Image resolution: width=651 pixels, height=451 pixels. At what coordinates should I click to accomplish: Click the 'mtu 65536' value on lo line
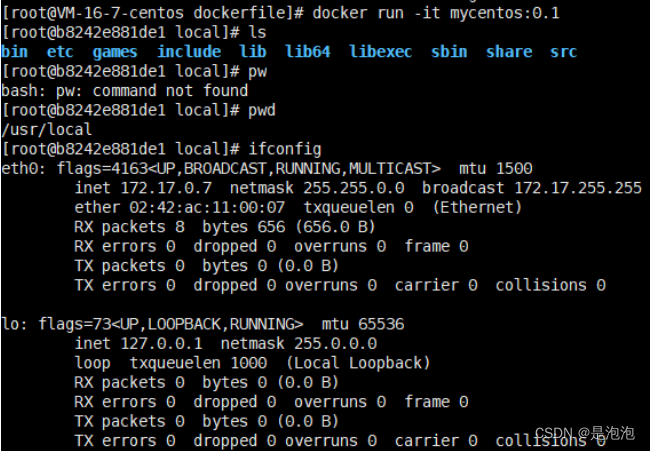tap(363, 324)
